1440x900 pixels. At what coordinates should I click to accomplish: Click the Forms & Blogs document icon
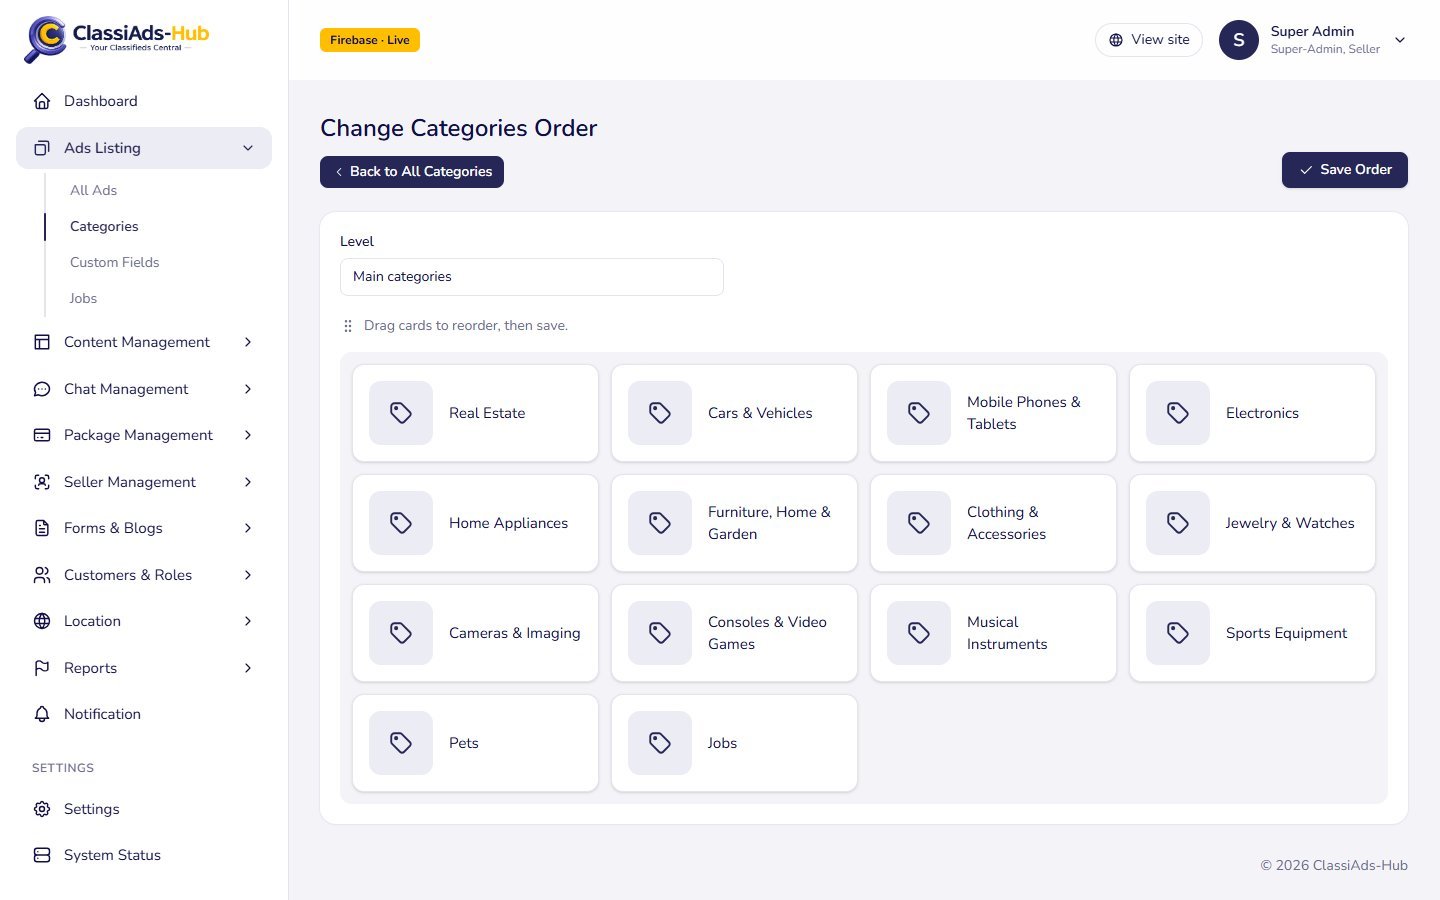click(42, 528)
